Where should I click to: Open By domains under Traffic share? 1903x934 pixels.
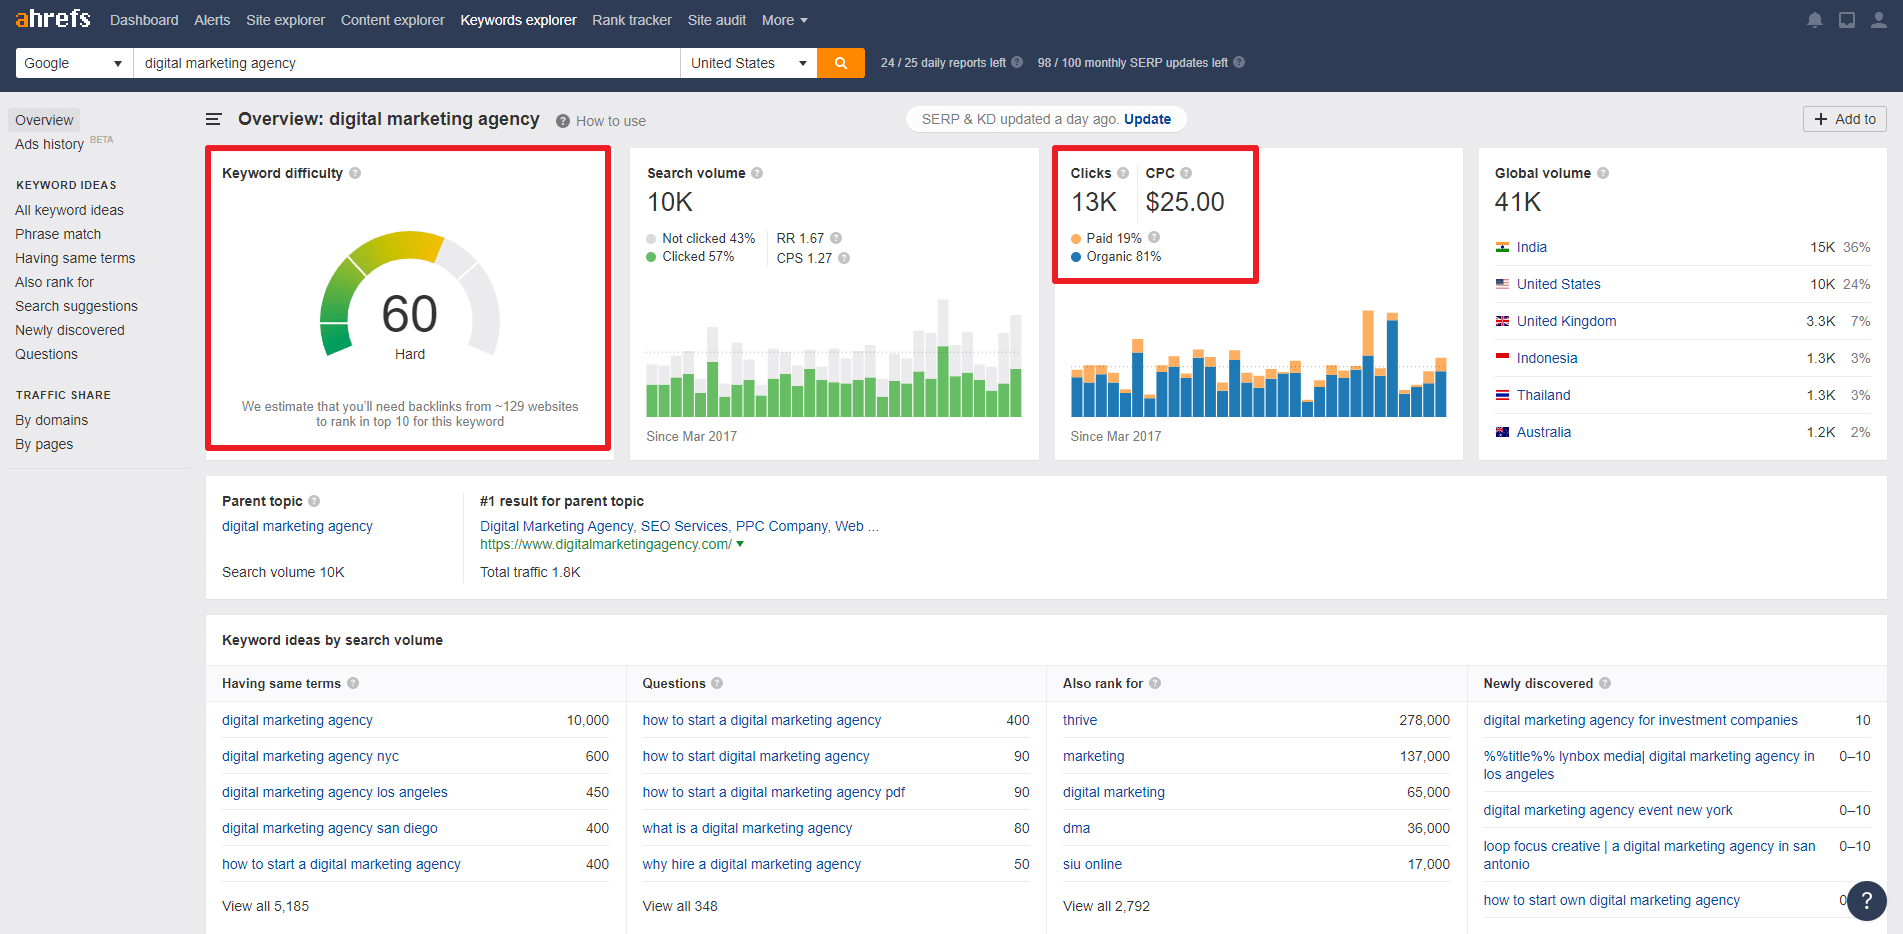point(51,420)
